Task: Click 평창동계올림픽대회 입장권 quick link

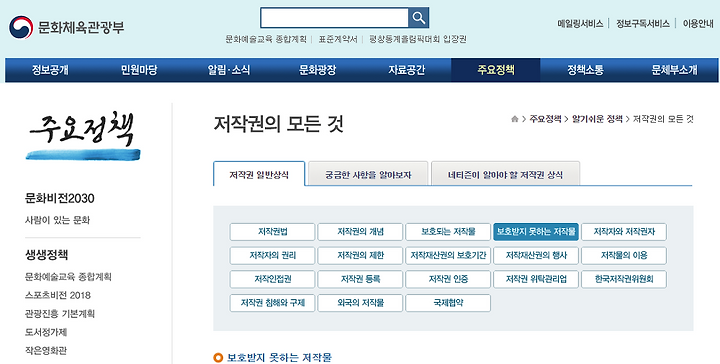Action: (418, 39)
